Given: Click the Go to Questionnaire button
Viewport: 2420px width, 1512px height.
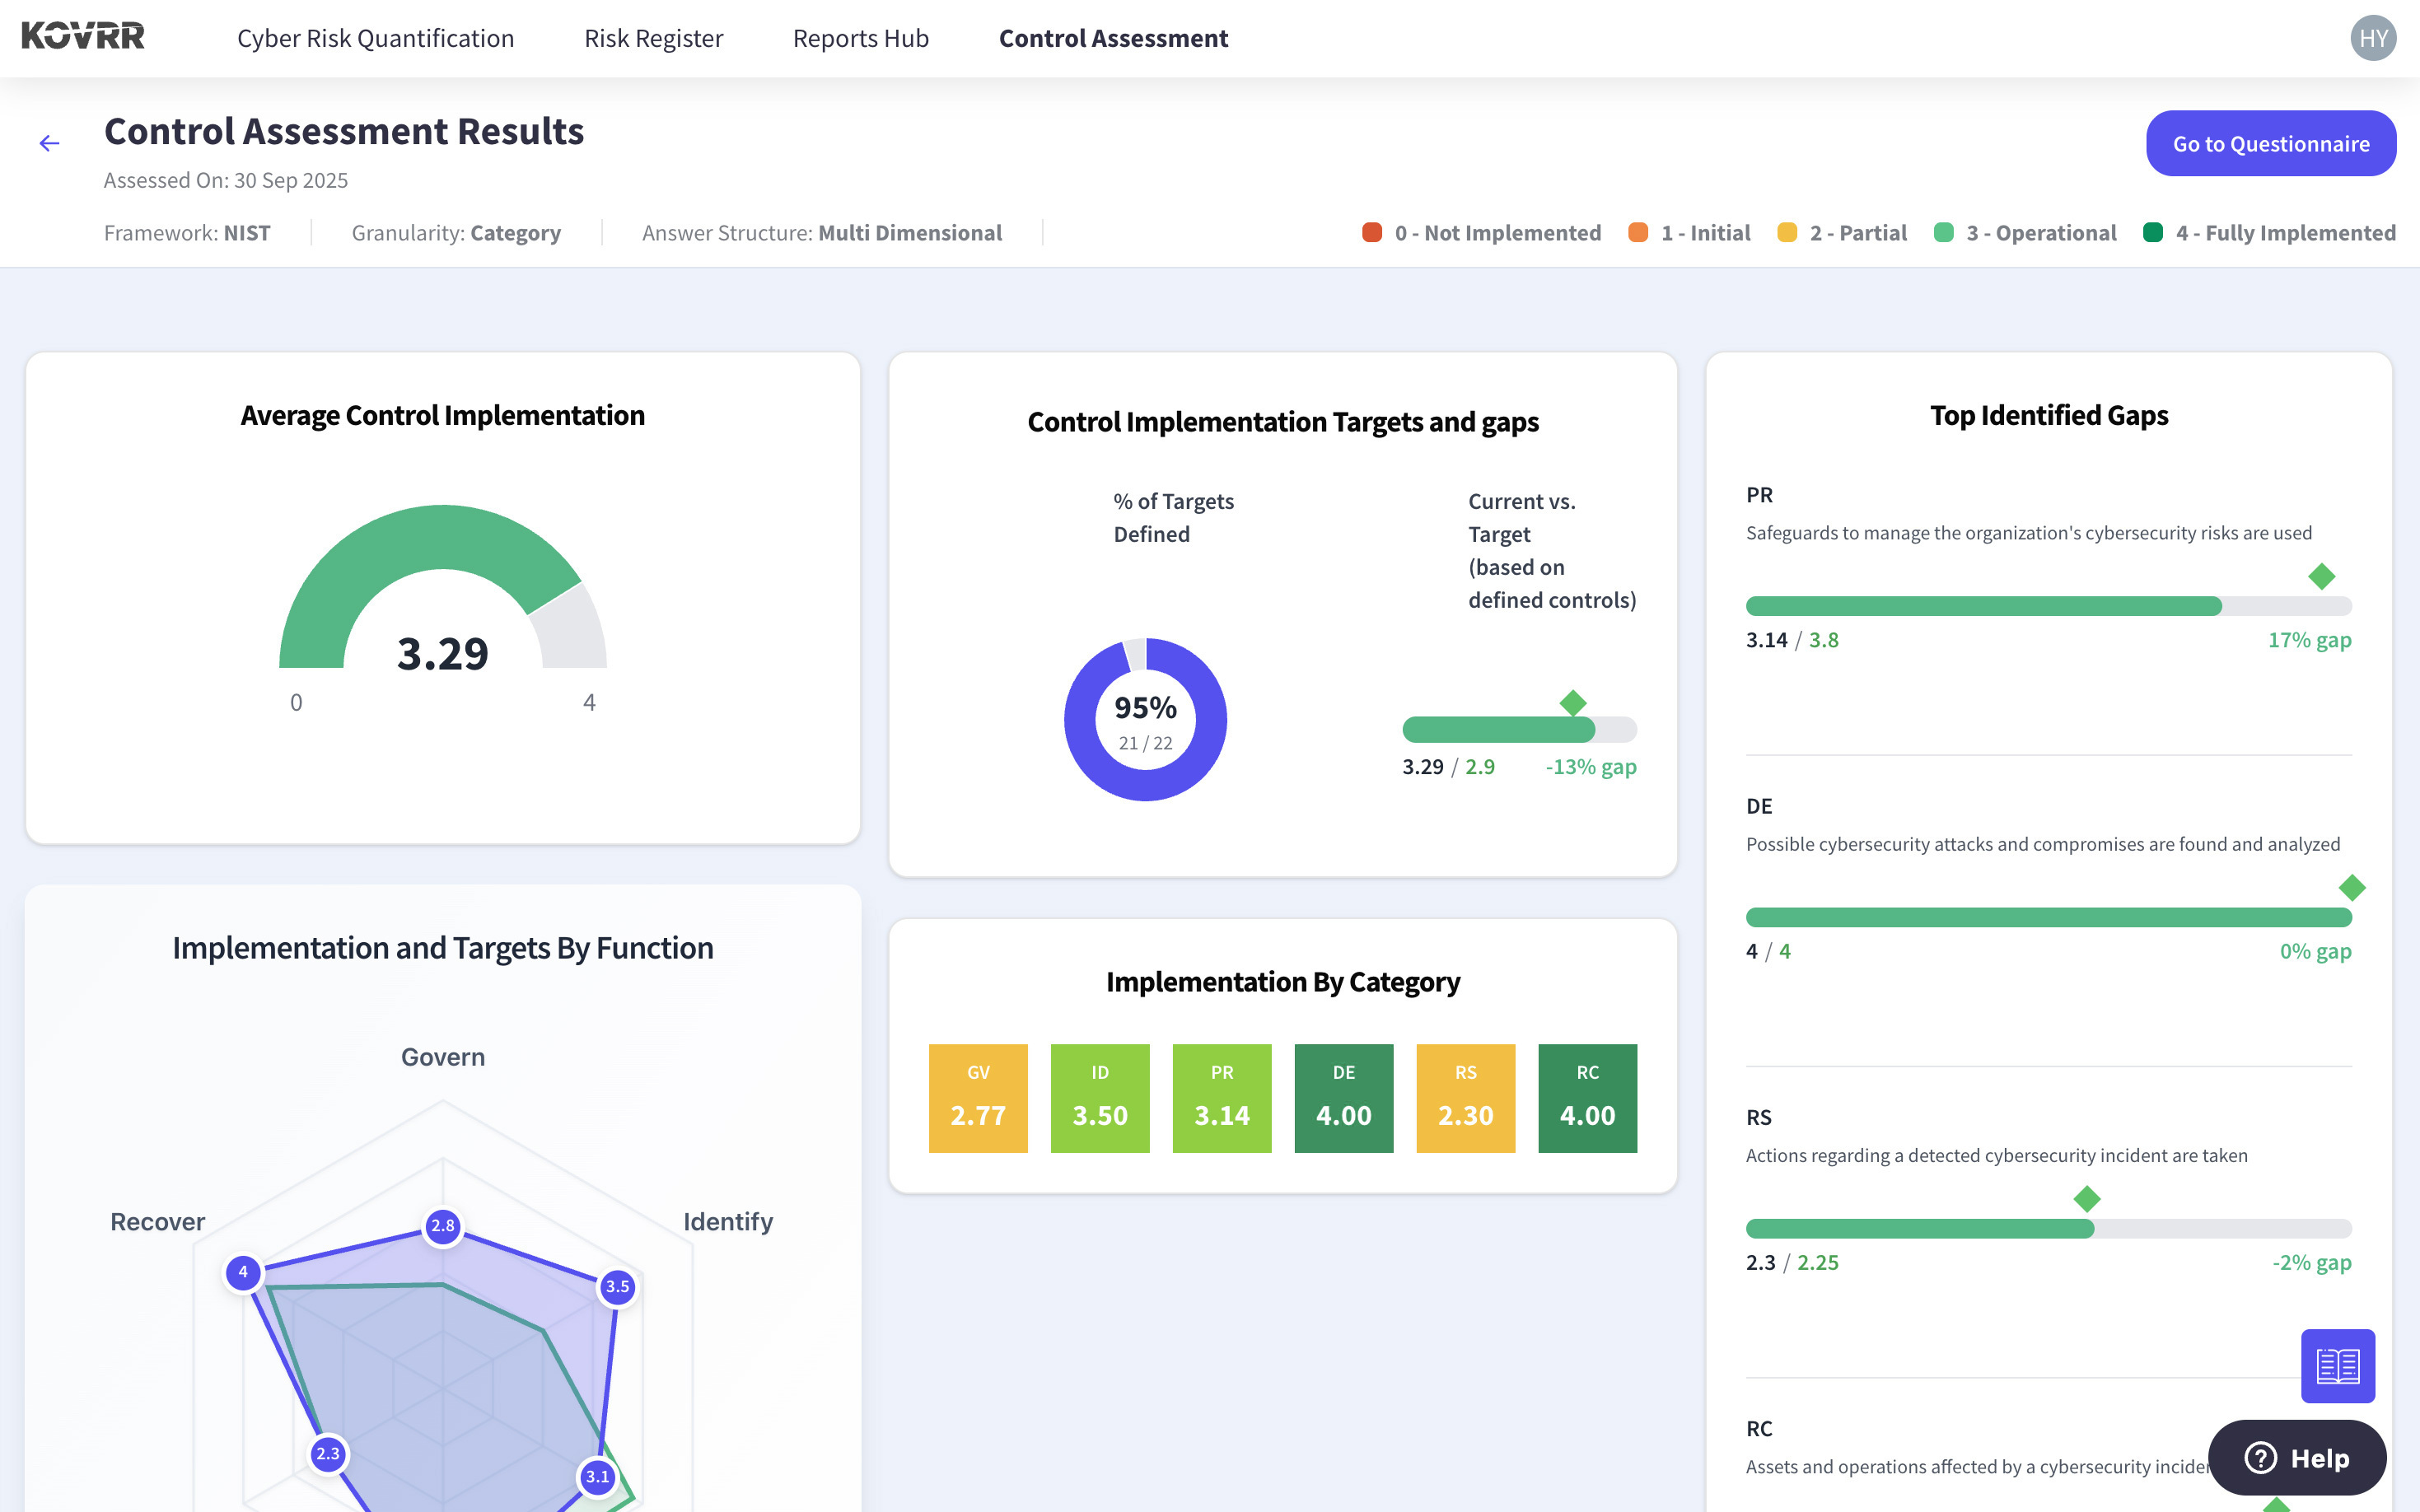Looking at the screenshot, I should coord(2270,144).
